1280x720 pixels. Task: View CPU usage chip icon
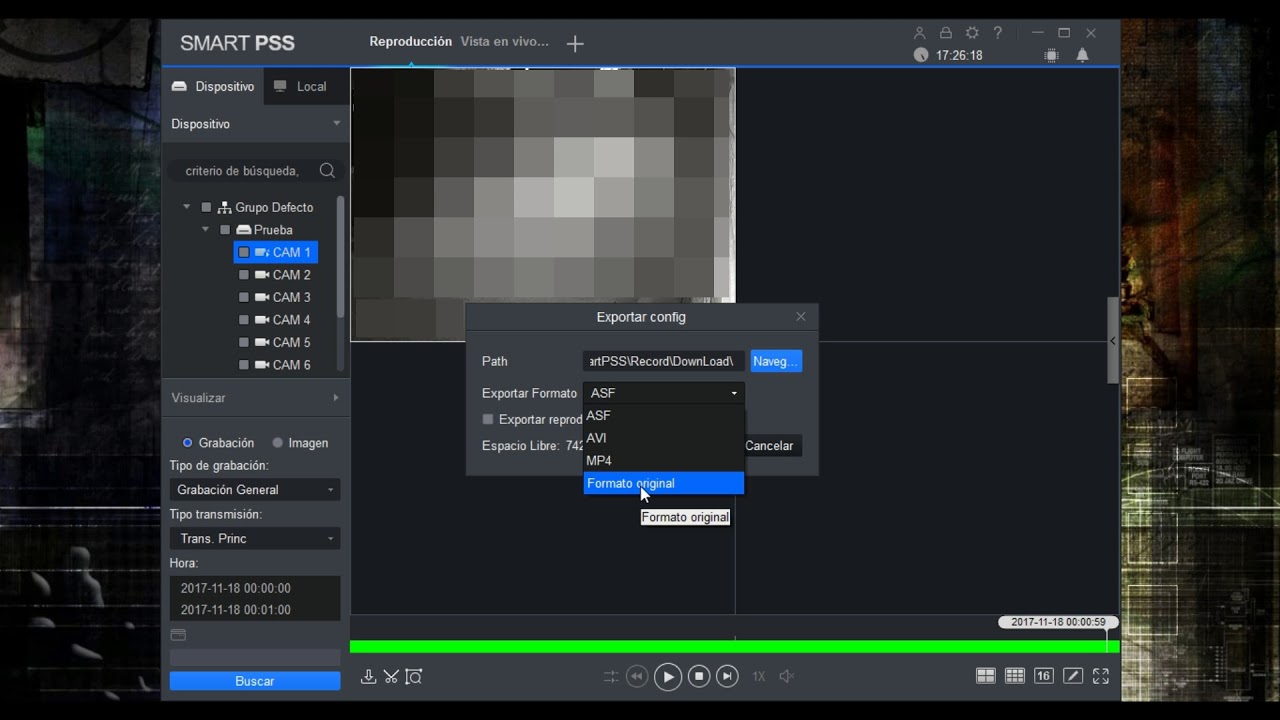click(1051, 56)
